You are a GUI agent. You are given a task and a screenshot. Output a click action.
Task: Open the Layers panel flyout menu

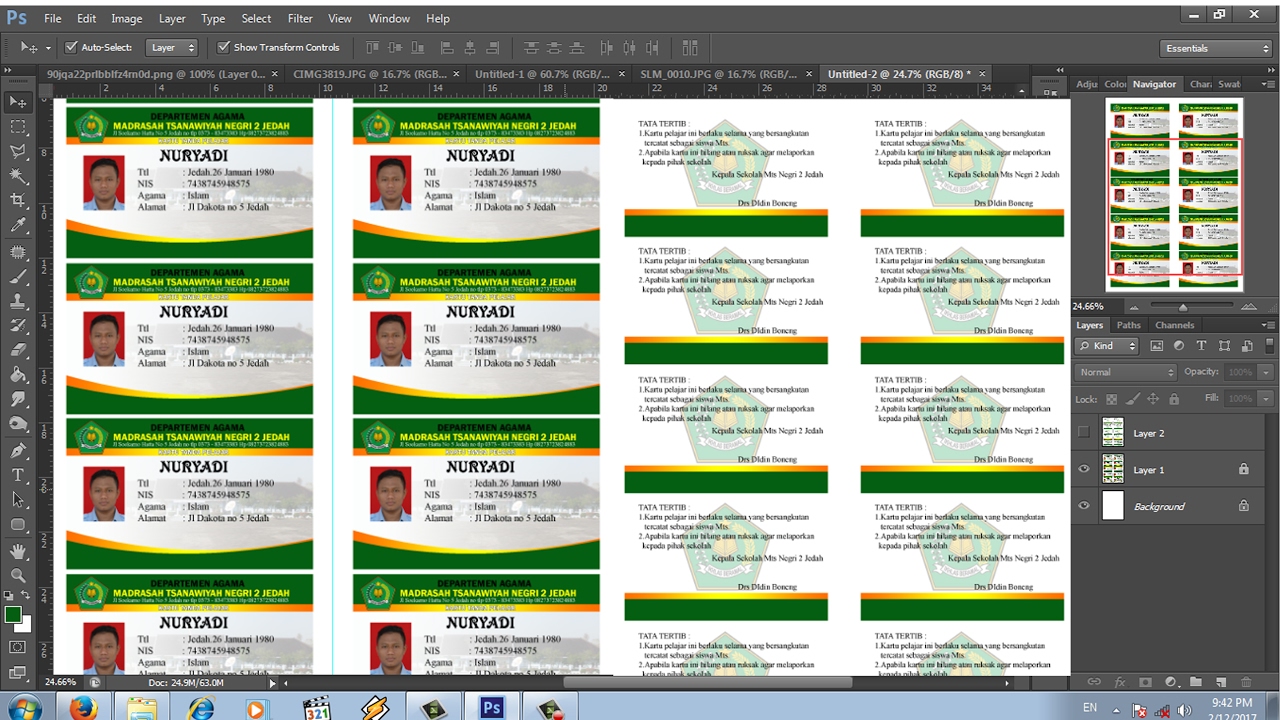pyautogui.click(x=1267, y=325)
